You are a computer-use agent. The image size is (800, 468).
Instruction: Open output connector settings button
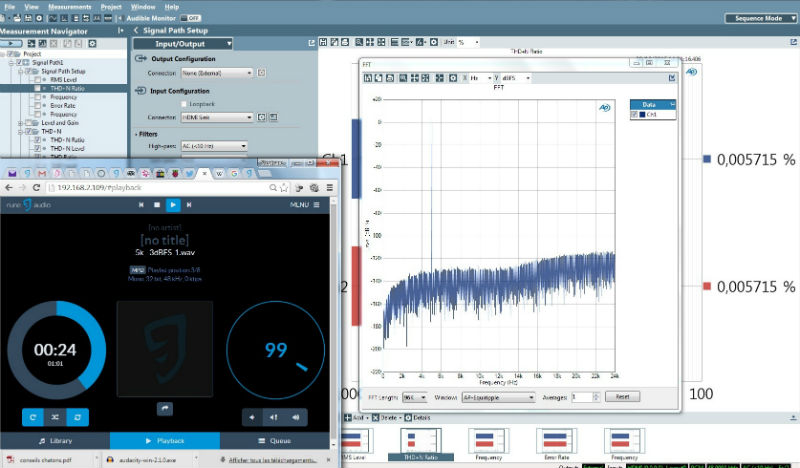pyautogui.click(x=261, y=73)
